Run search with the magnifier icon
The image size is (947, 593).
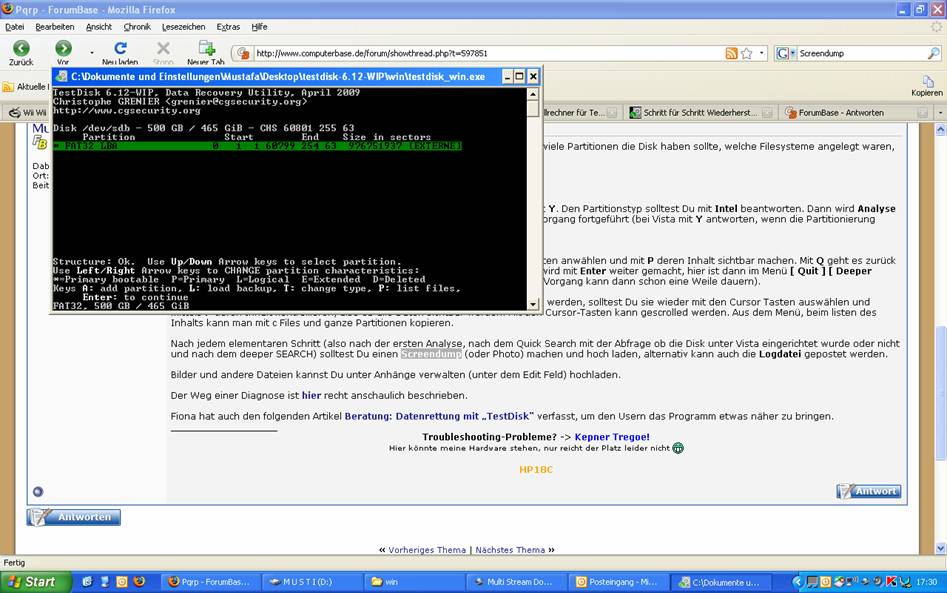tap(934, 53)
